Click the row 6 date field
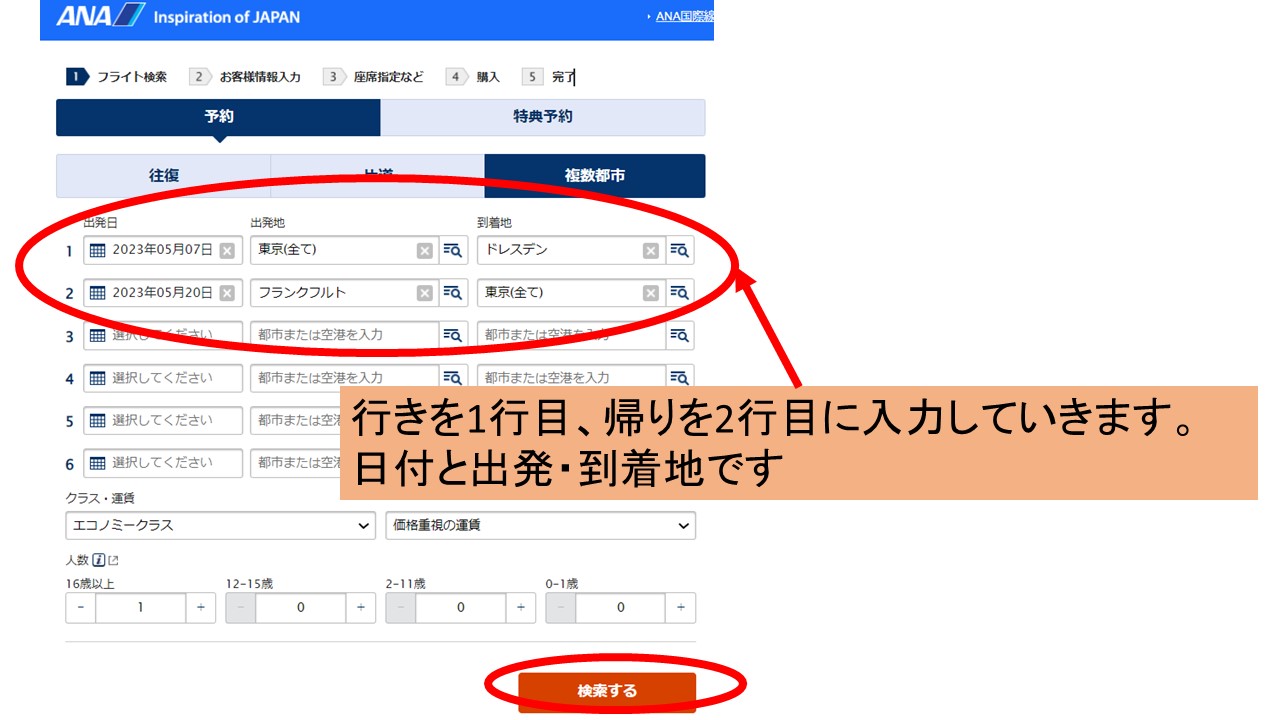 point(163,464)
